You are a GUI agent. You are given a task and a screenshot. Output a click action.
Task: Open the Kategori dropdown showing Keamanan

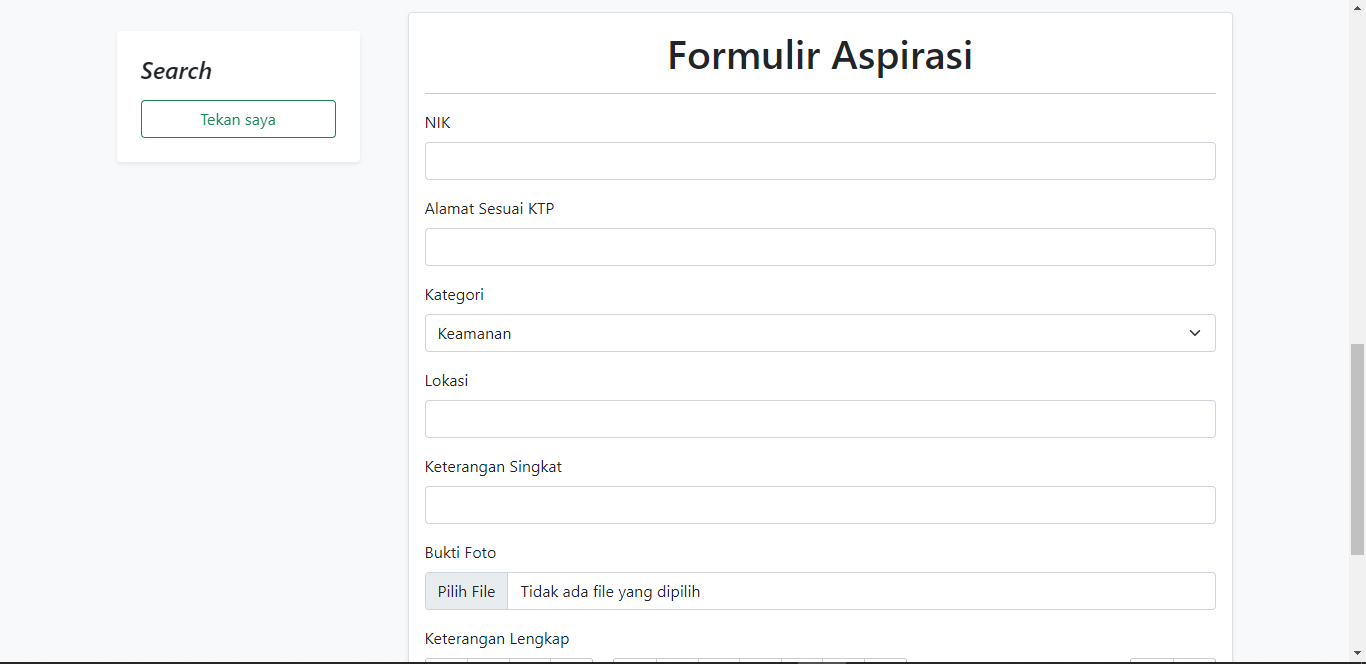pos(800,333)
